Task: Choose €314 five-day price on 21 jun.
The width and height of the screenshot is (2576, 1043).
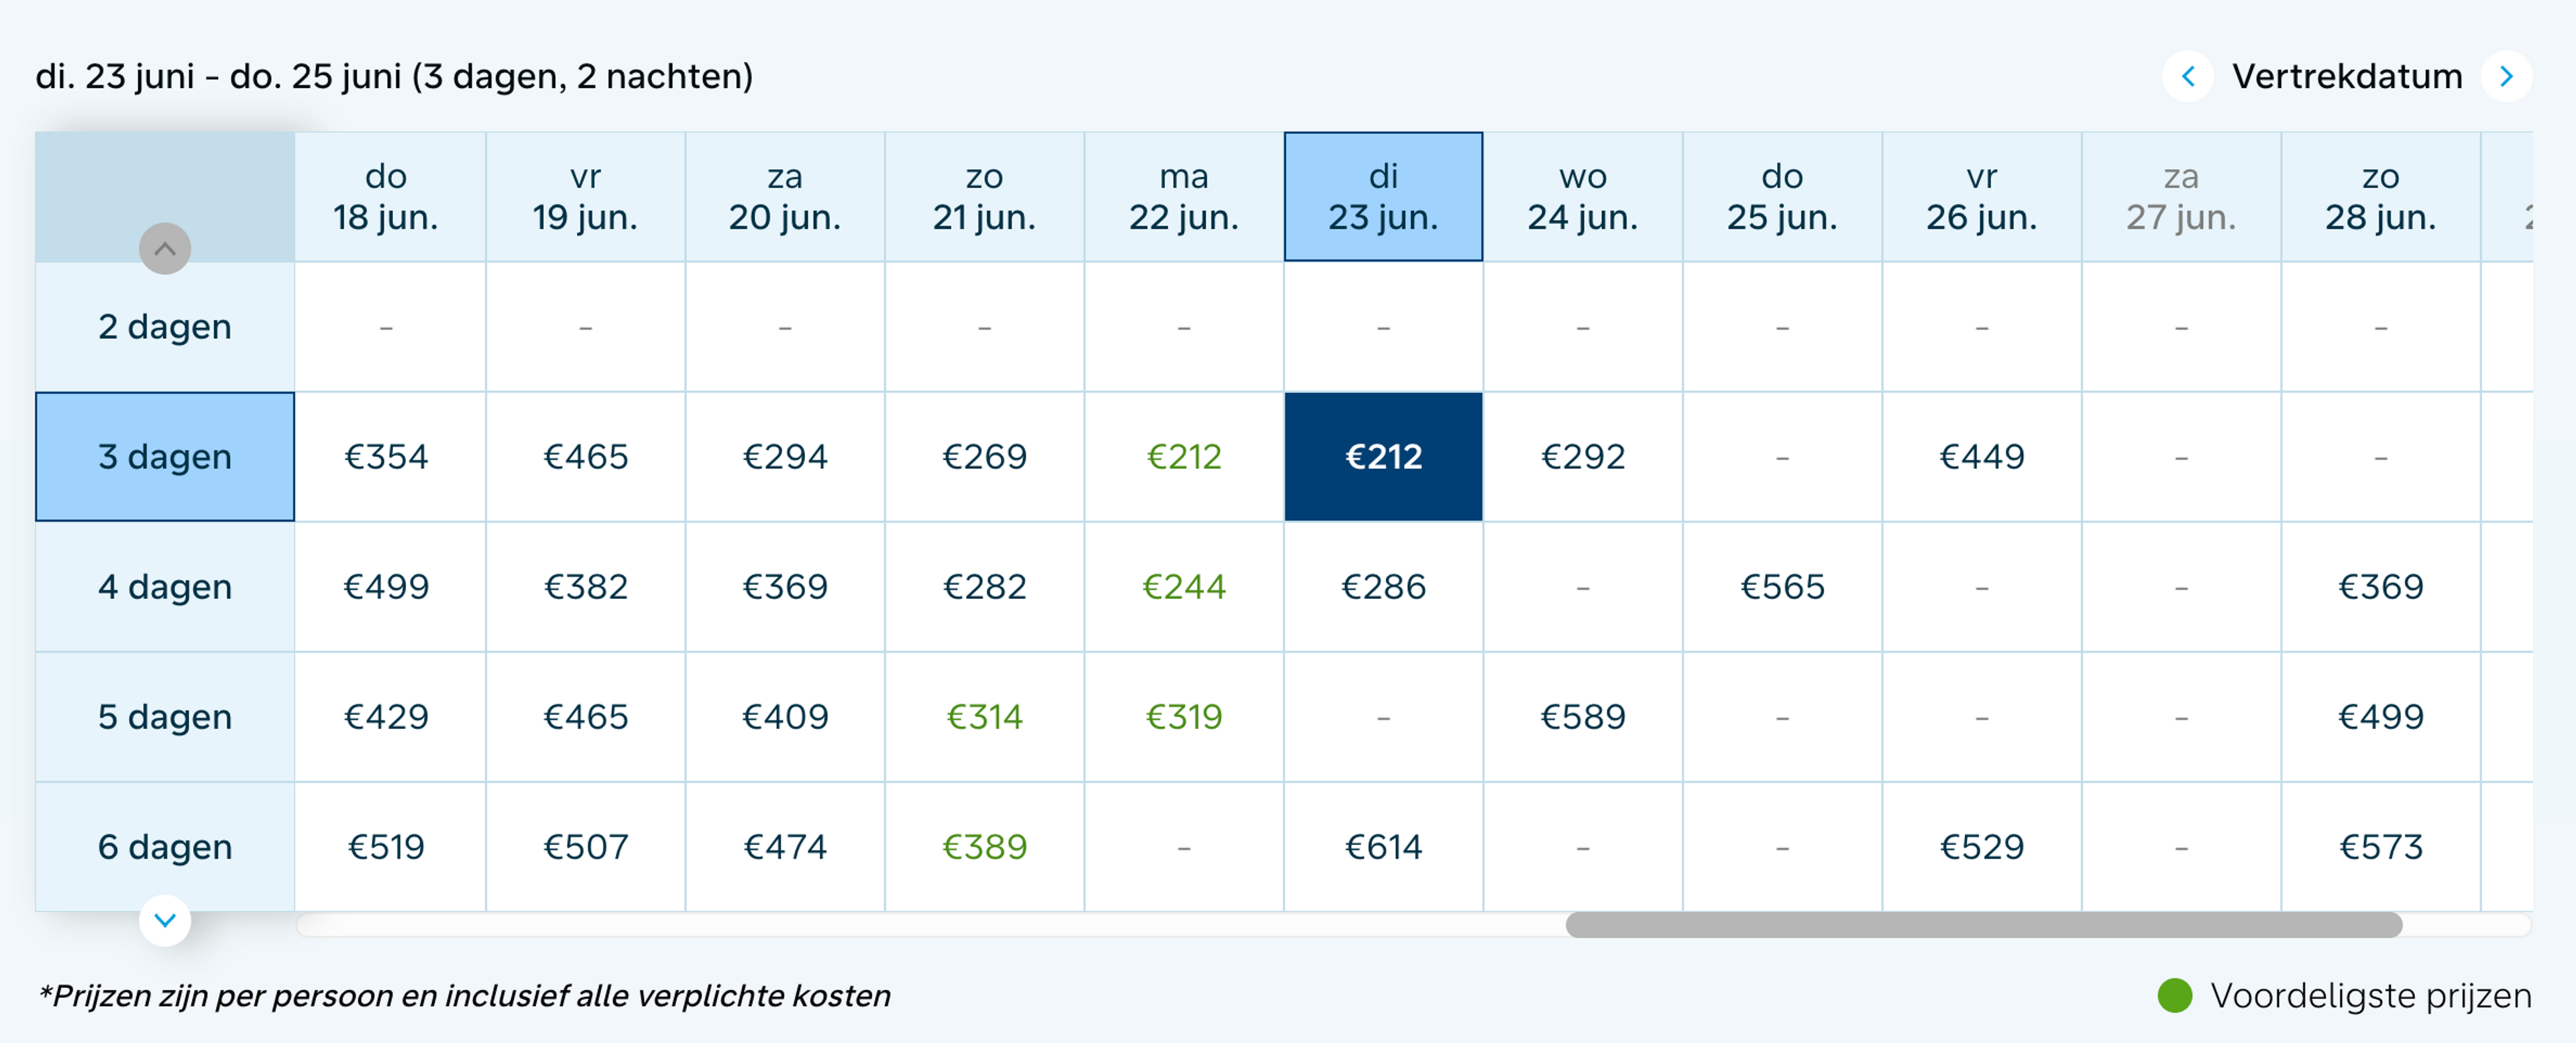Action: point(984,717)
